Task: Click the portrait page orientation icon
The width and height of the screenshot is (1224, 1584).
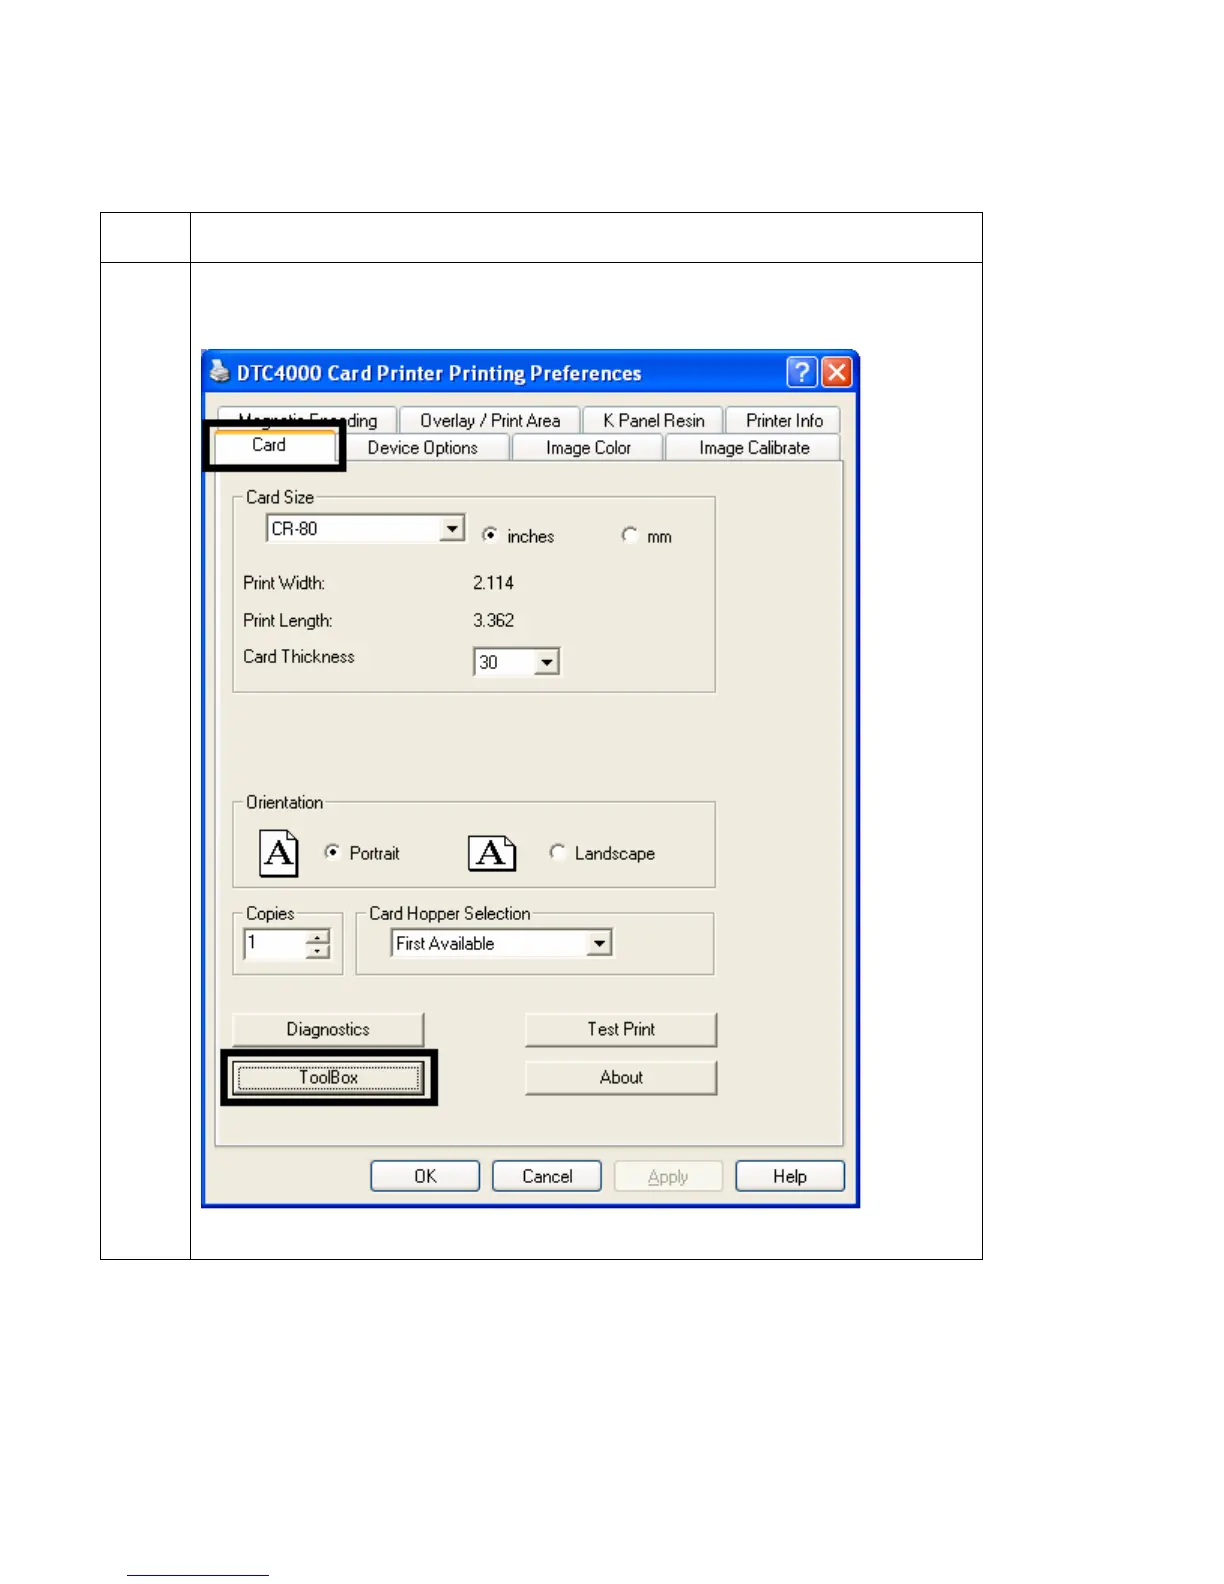Action: (279, 853)
